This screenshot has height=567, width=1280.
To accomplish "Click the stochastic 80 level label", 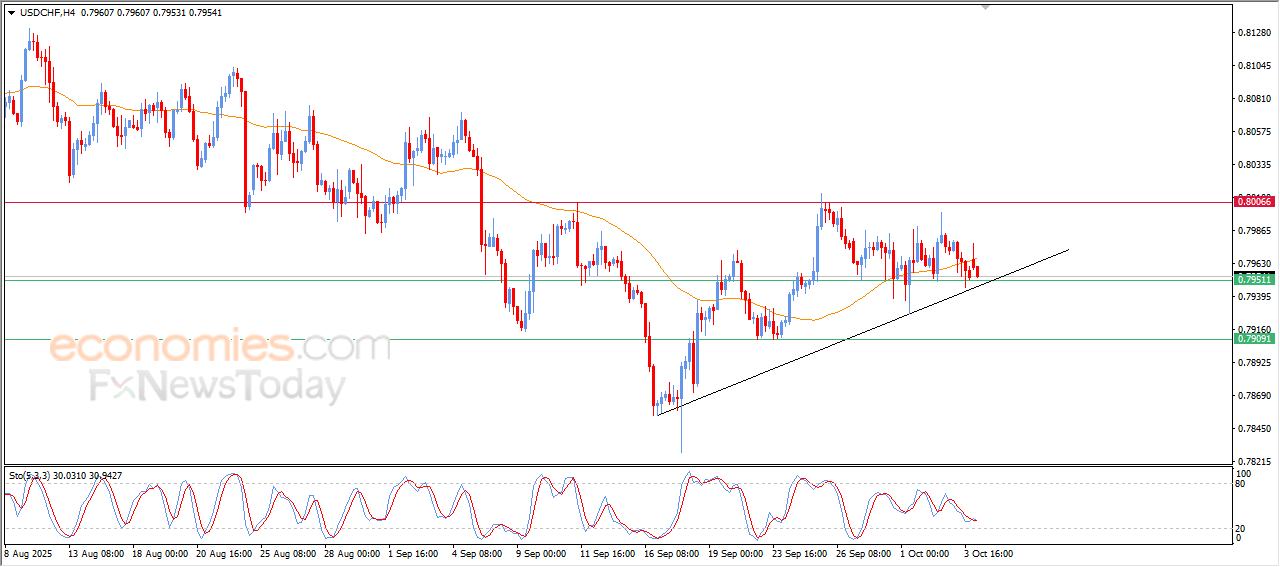I will (1243, 484).
